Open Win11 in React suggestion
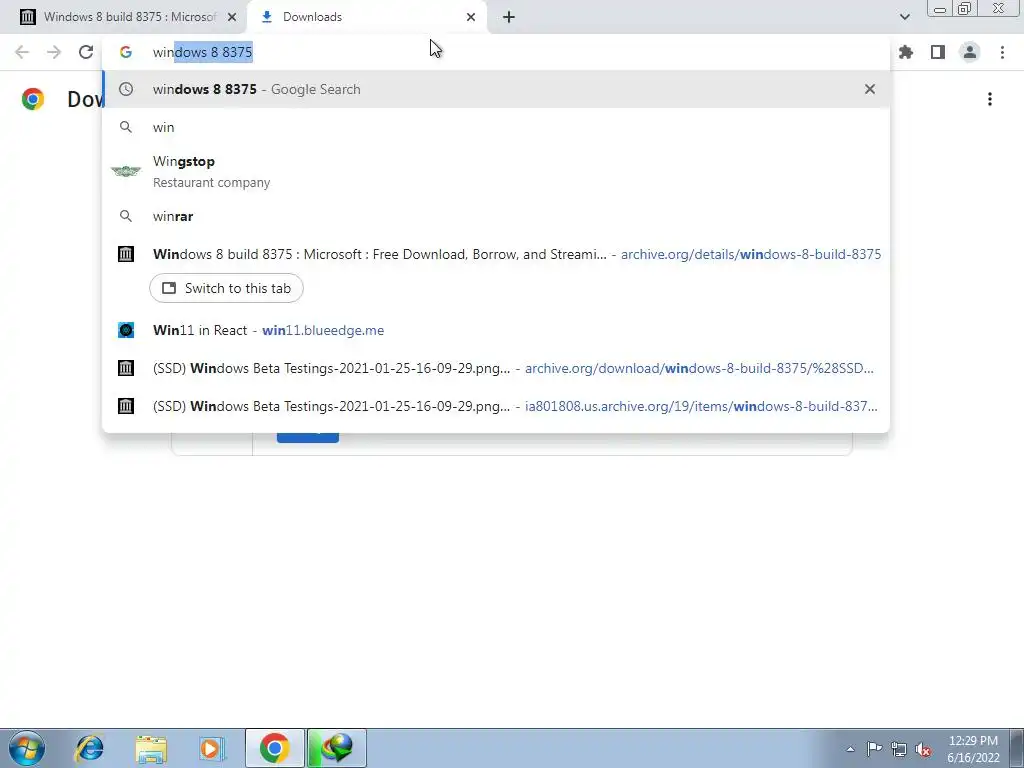This screenshot has height=768, width=1024. tap(496, 330)
